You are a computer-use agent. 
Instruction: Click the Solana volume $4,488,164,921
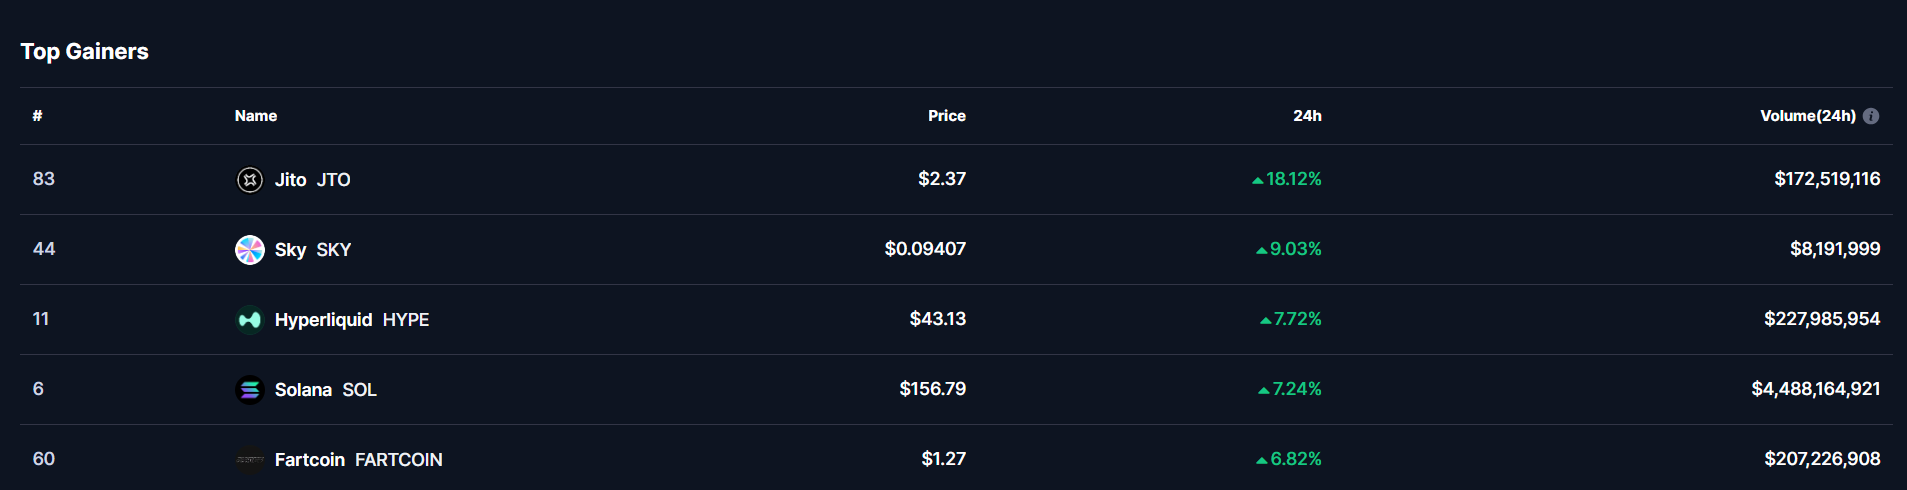click(1815, 389)
